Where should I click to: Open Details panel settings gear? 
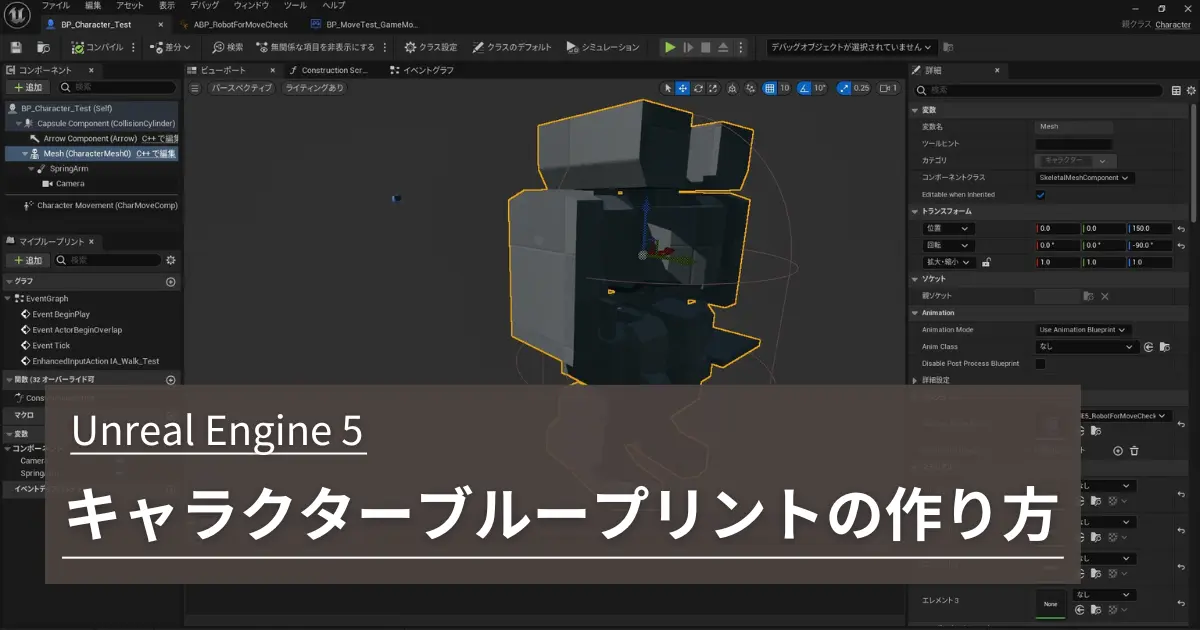(x=1189, y=92)
